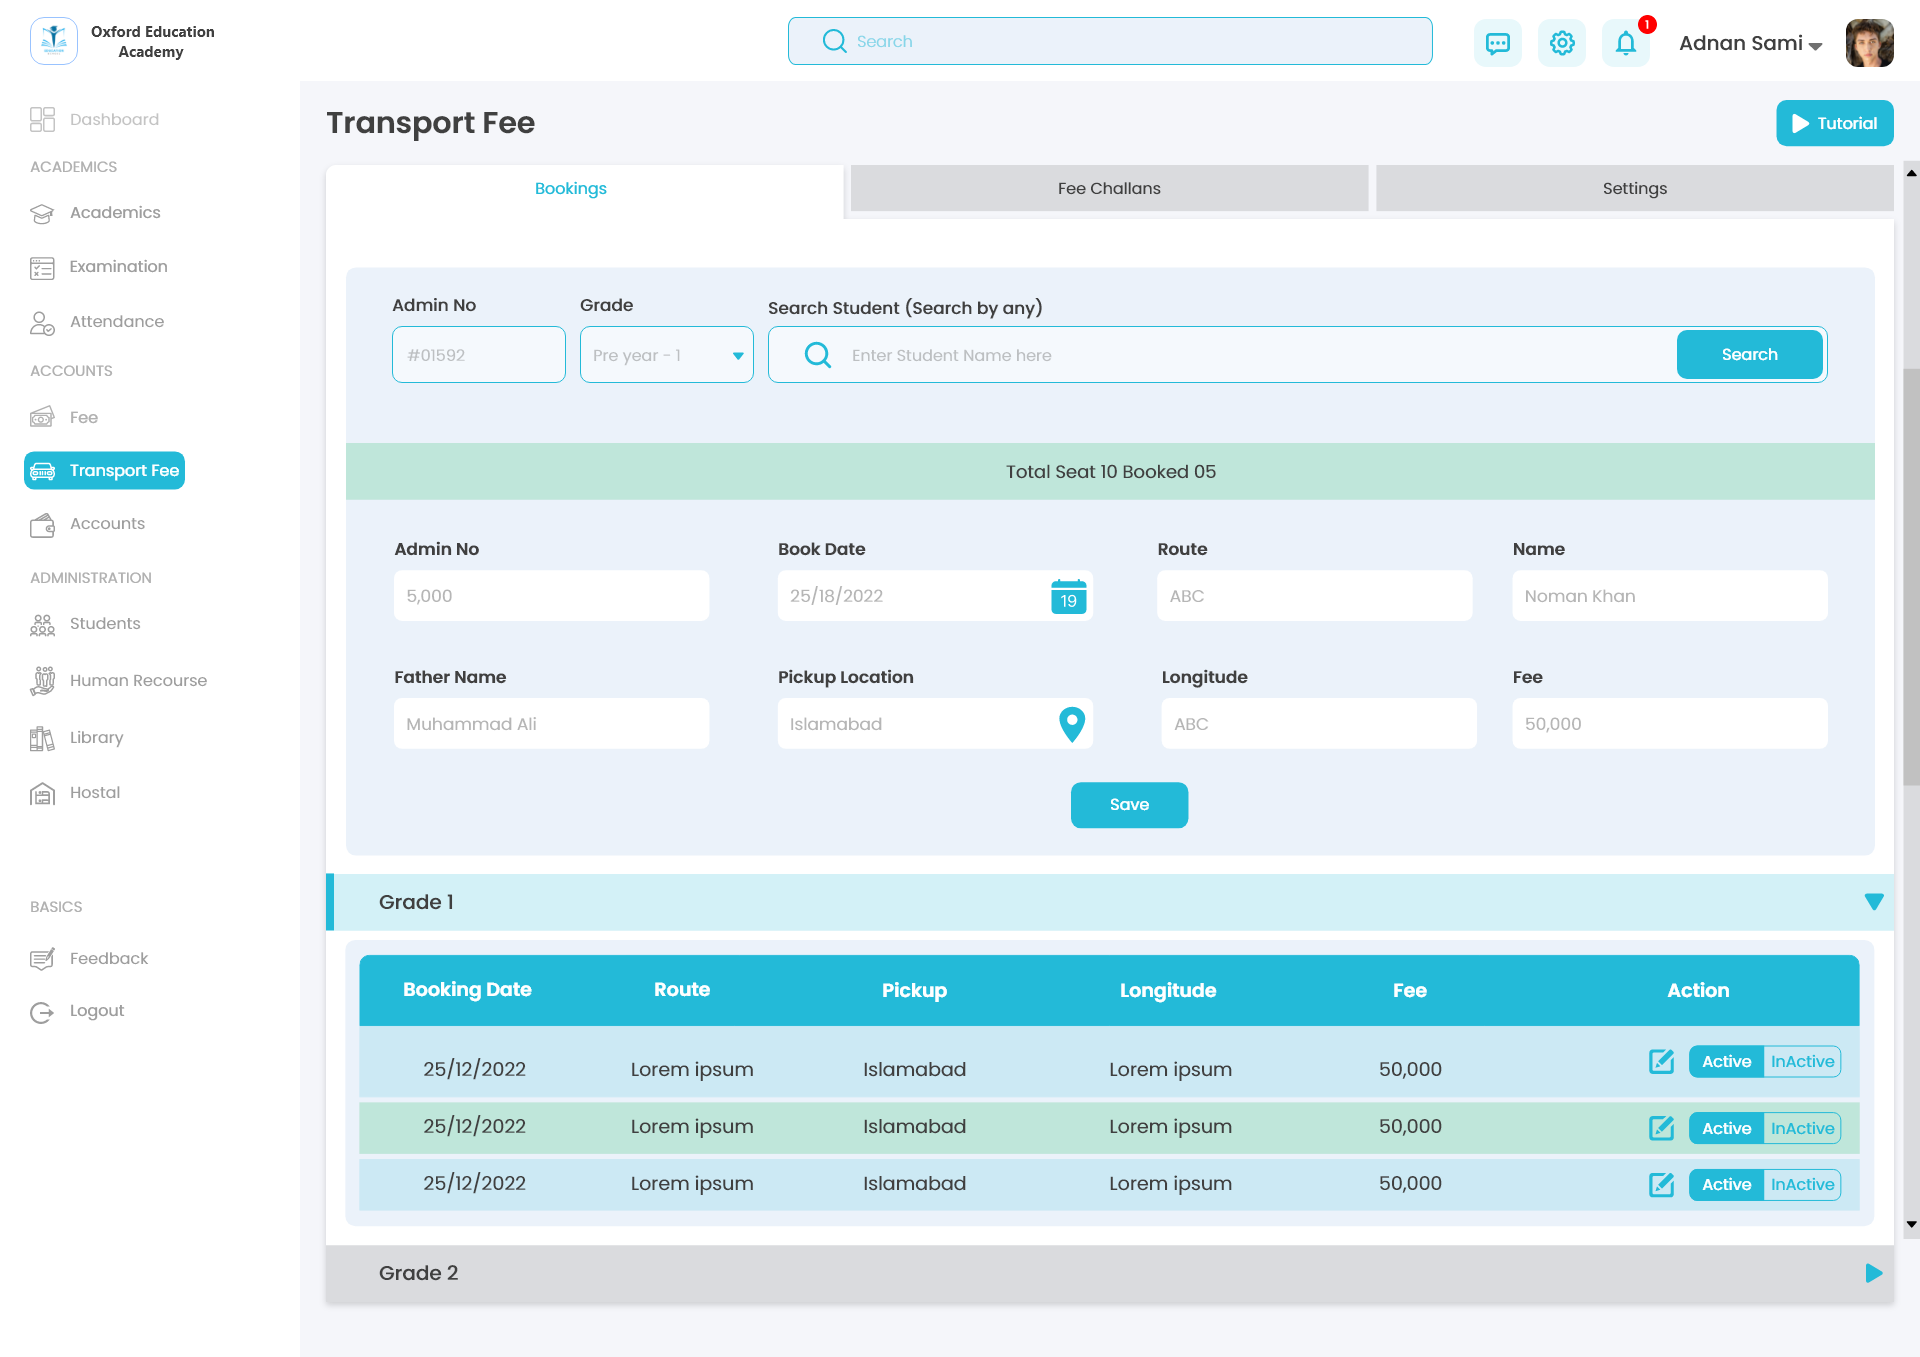1920x1357 pixels.
Task: Set second booking row to InActive
Action: 1802,1128
